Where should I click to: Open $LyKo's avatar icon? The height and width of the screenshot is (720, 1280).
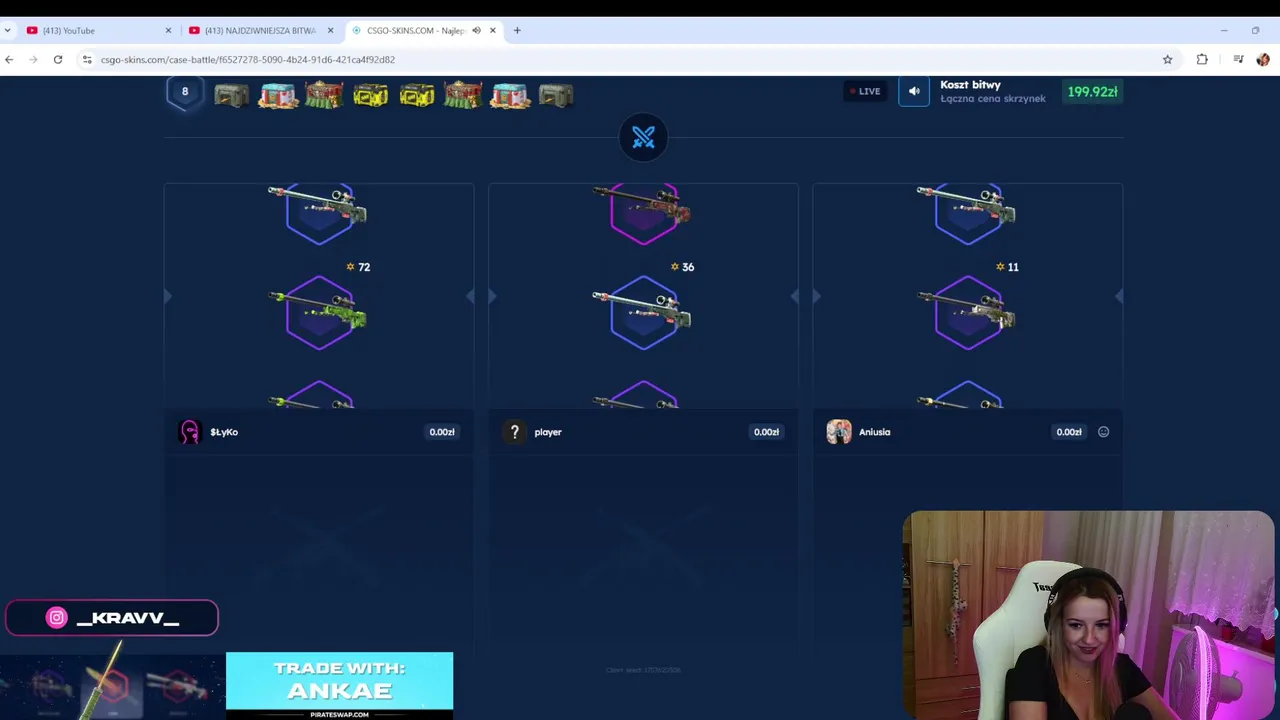(189, 432)
